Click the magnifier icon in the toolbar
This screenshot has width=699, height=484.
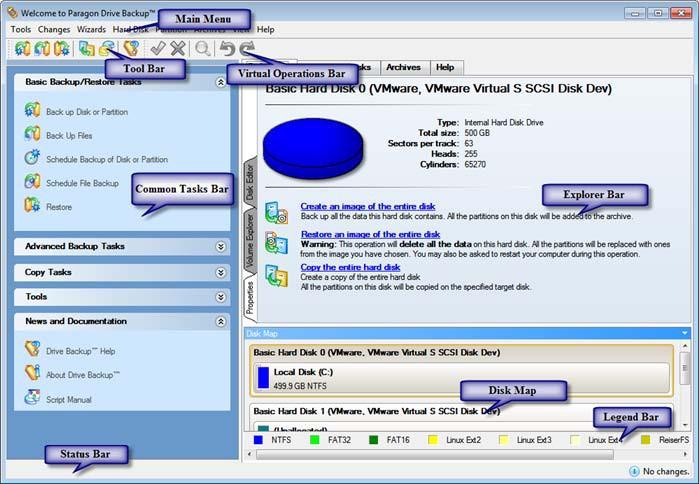pyautogui.click(x=203, y=48)
